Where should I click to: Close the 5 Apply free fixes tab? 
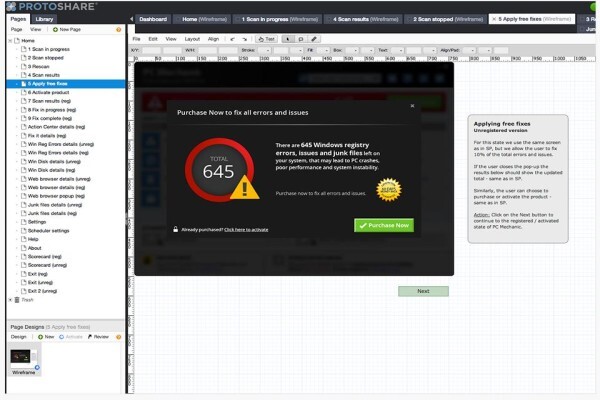494,19
